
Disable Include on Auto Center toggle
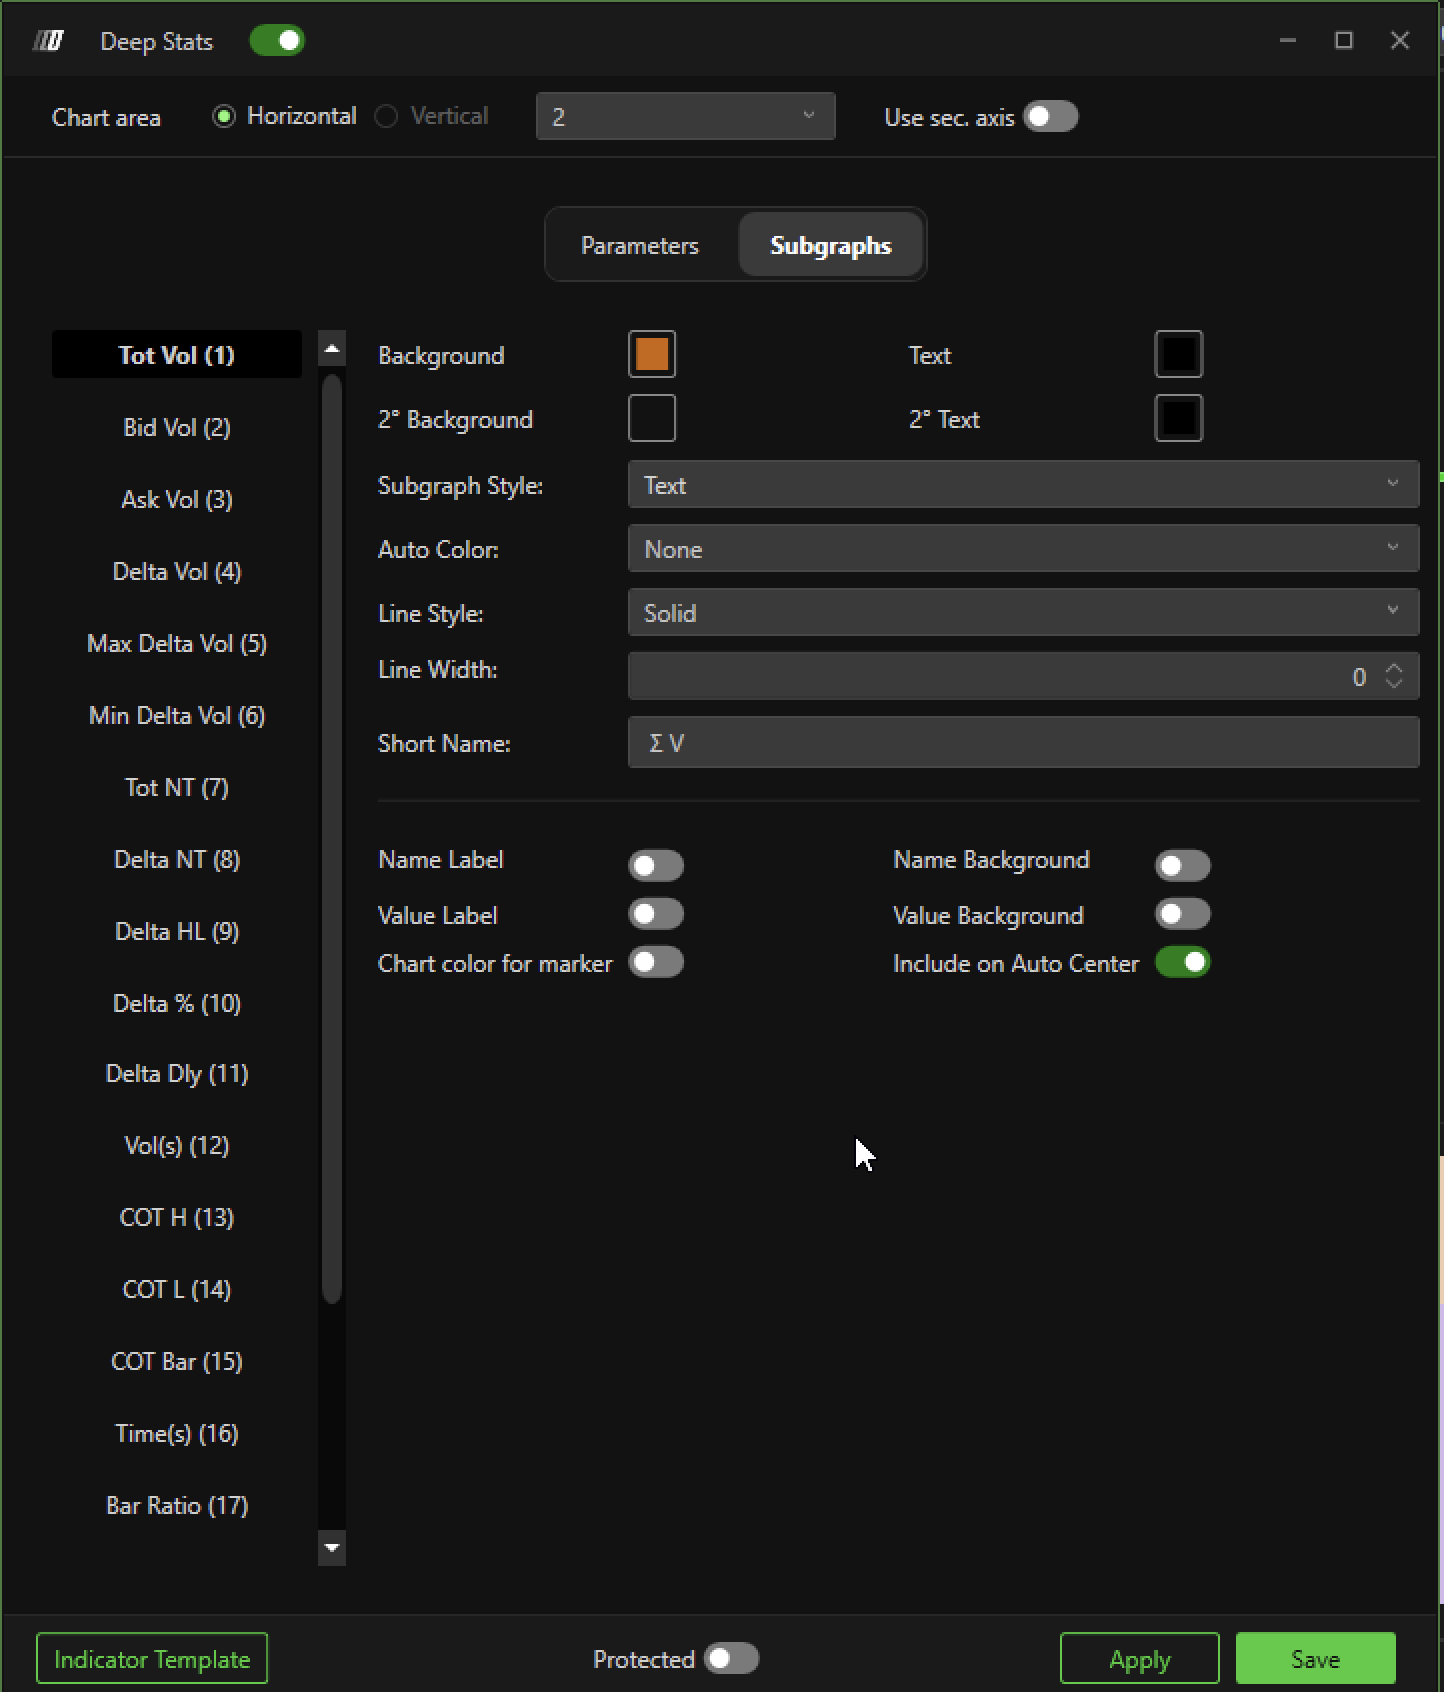[x=1182, y=963]
